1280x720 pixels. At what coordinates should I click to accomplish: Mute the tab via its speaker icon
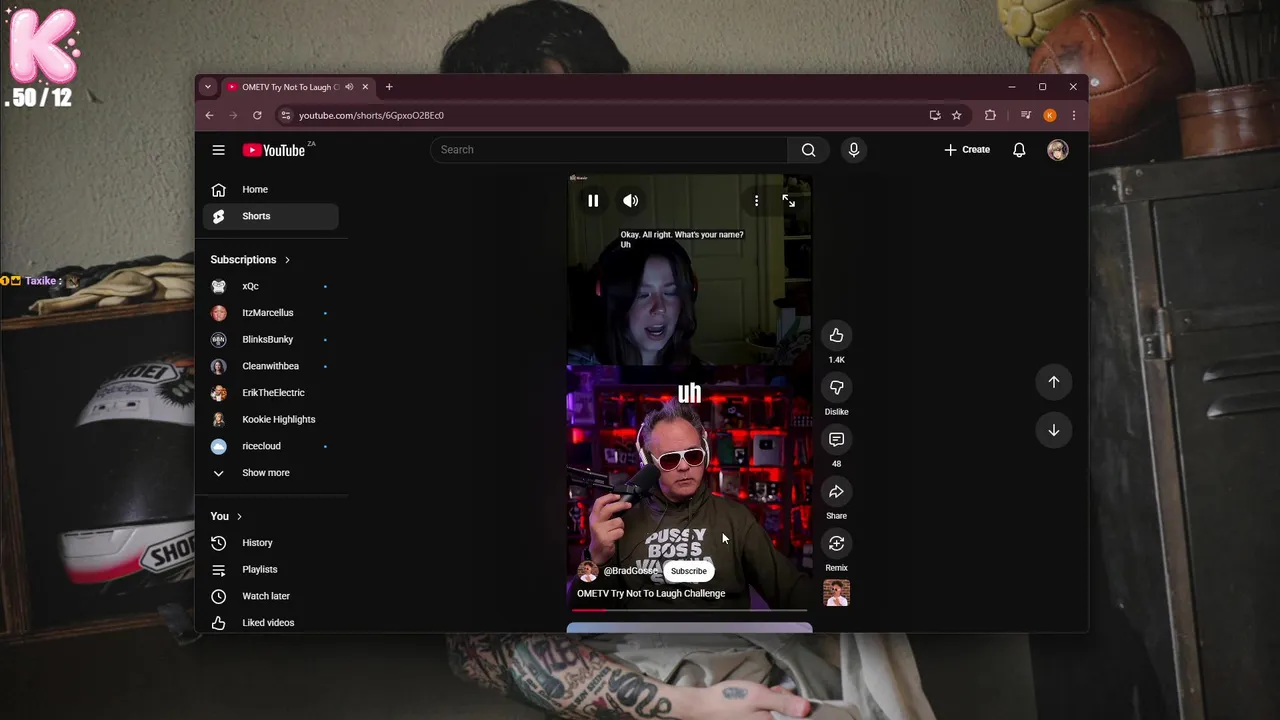(349, 87)
